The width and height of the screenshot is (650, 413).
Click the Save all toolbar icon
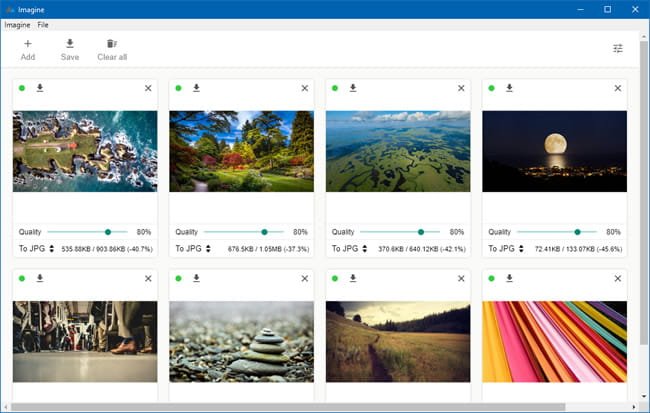[70, 44]
